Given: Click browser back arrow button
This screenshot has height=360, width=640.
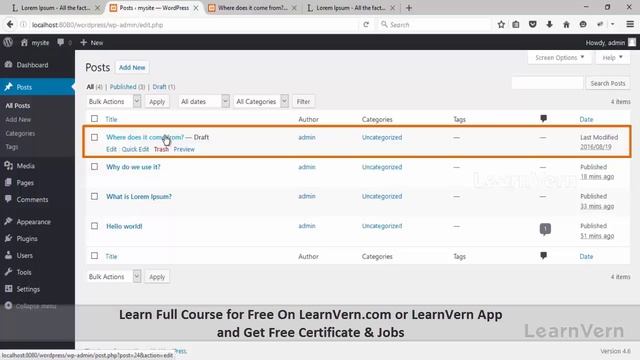Looking at the screenshot, I should (10, 24).
